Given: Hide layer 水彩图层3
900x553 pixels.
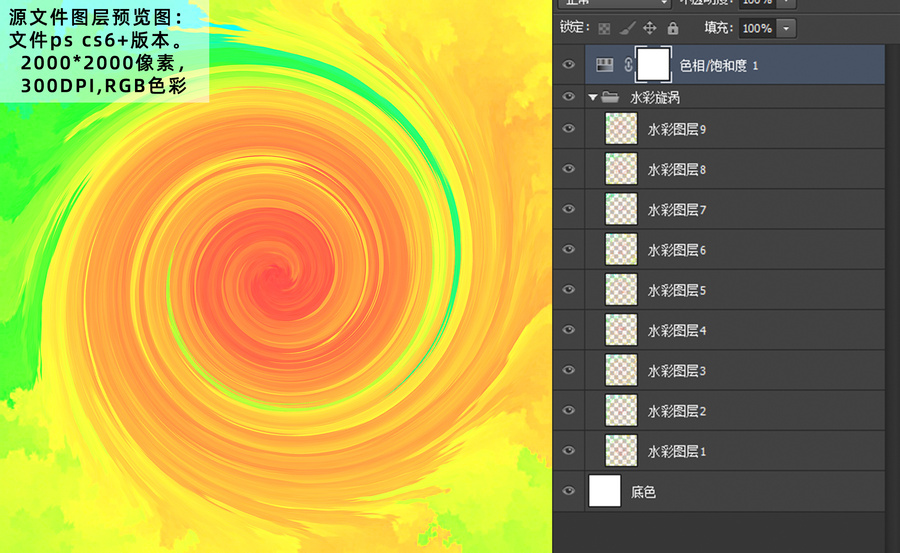Looking at the screenshot, I should (569, 370).
